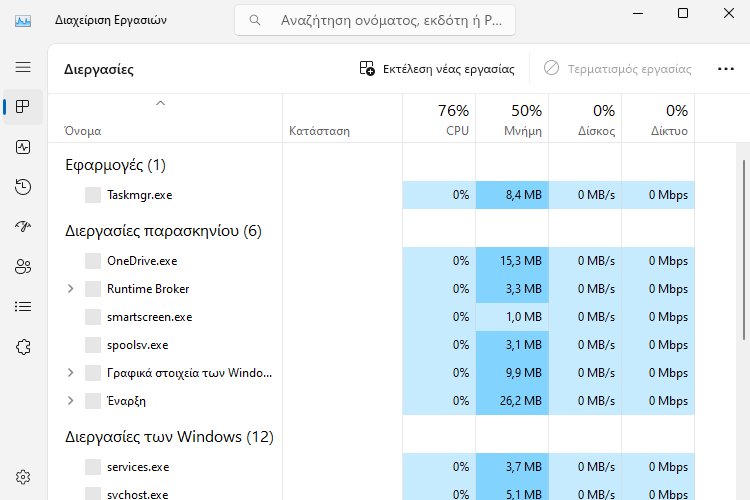Click the services.exe process icon
The height and width of the screenshot is (500, 750).
(93, 467)
